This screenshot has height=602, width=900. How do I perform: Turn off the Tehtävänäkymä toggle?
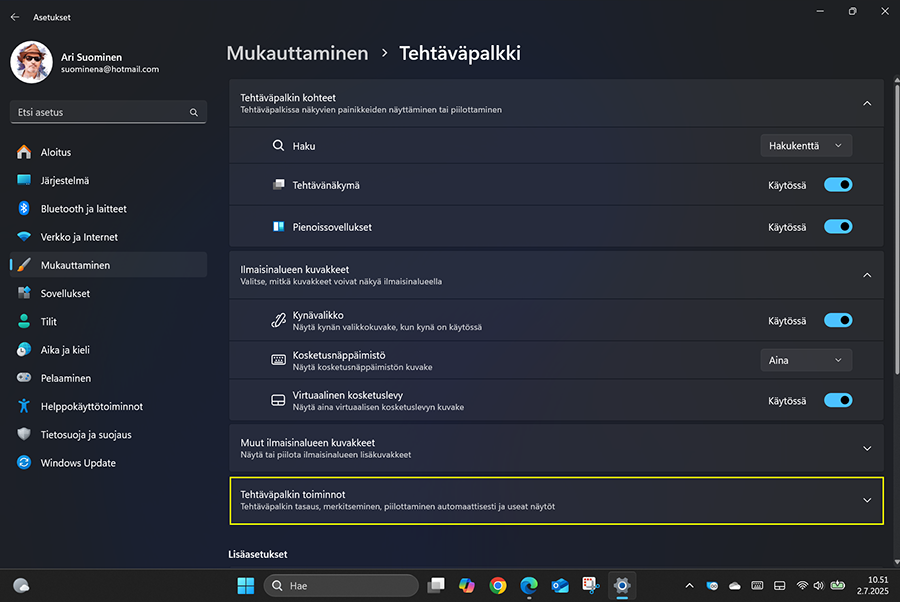(838, 185)
